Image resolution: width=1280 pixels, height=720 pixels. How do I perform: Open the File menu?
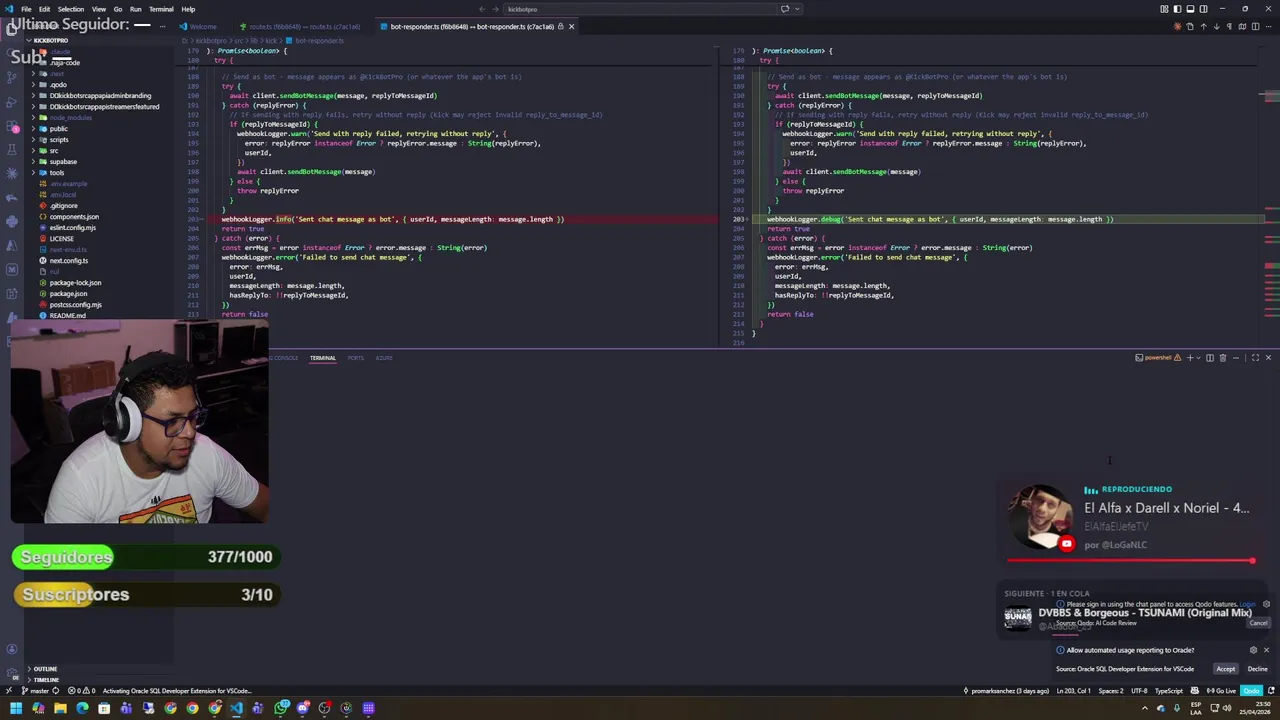(x=26, y=9)
